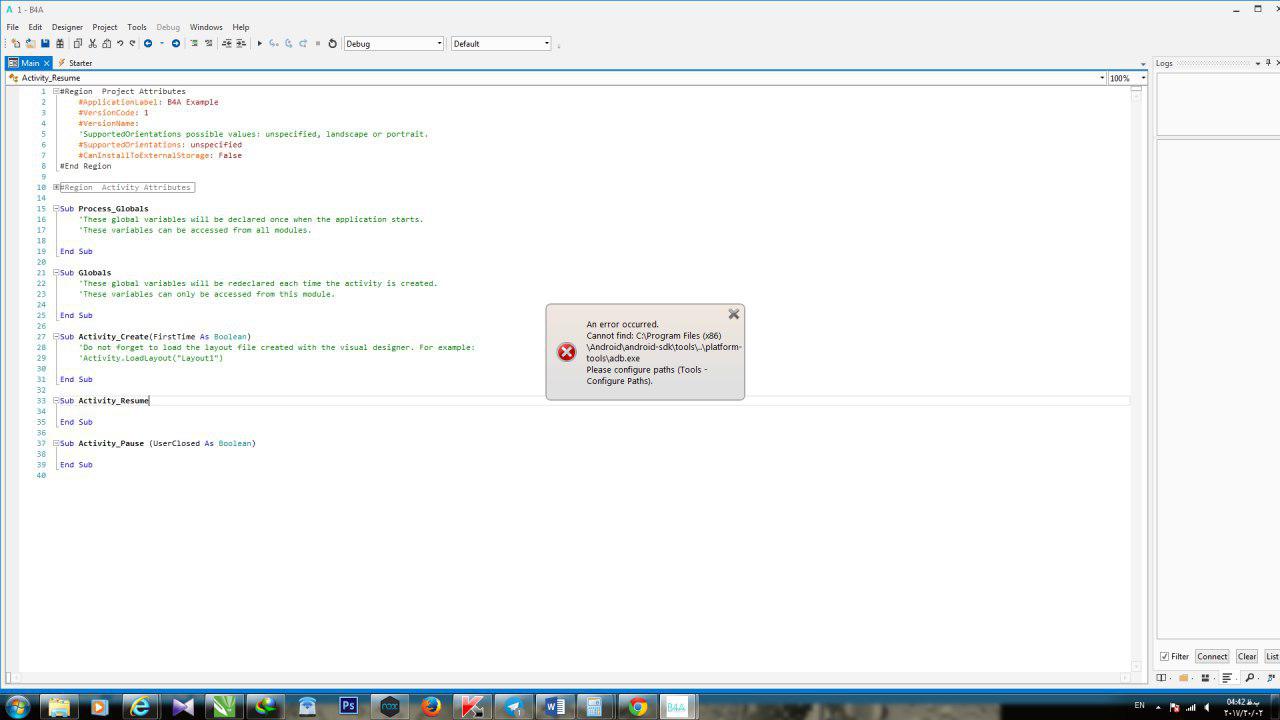Click the Clear button in Logs

(1246, 656)
